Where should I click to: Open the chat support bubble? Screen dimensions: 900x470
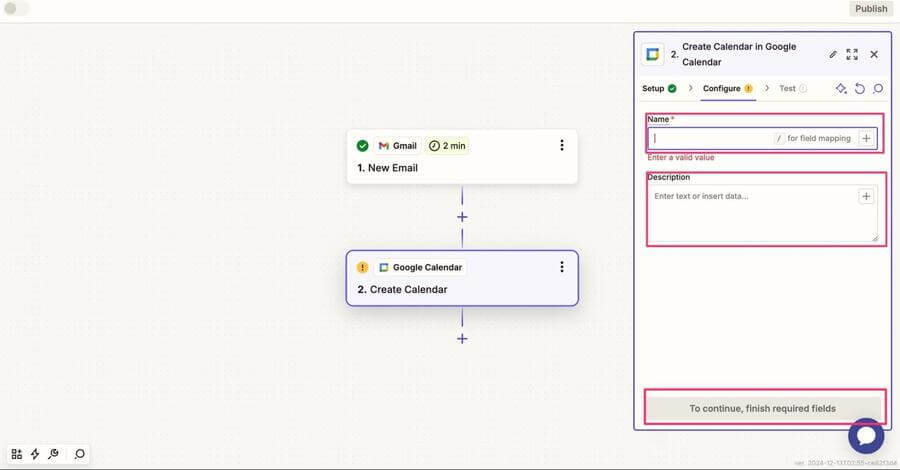click(x=865, y=436)
